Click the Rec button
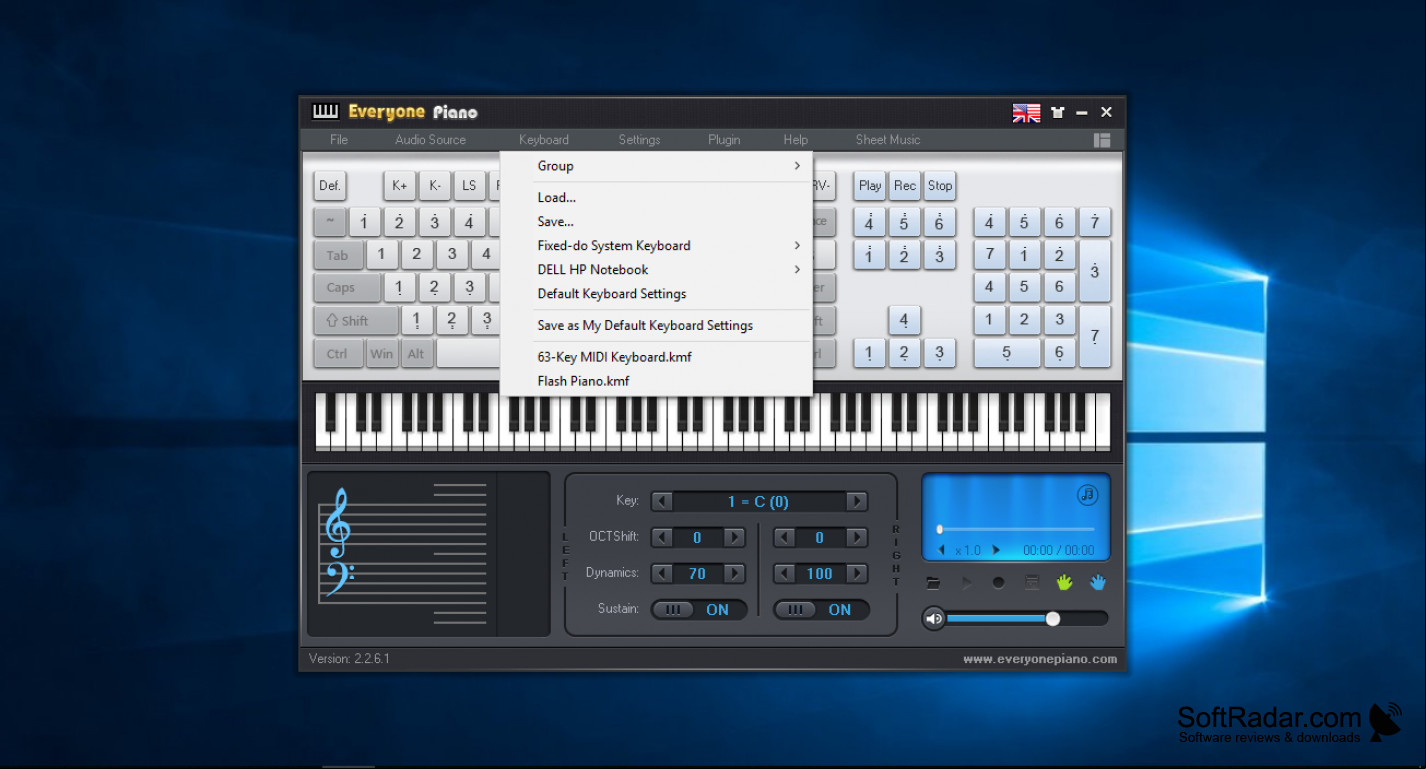The width and height of the screenshot is (1426, 769). click(905, 186)
